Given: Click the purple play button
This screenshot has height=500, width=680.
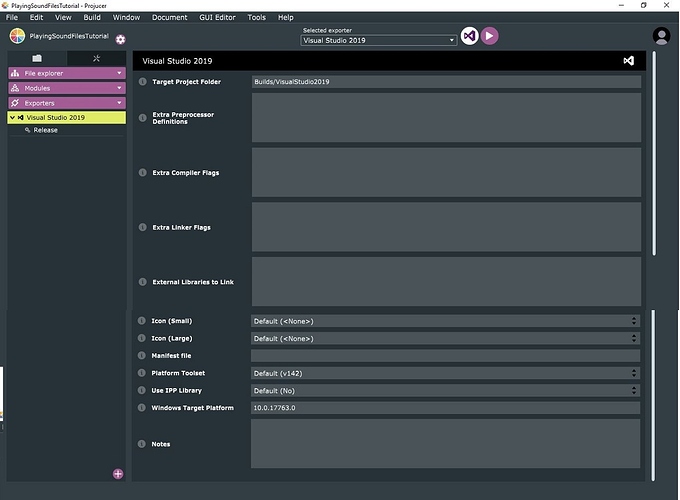Looking at the screenshot, I should [x=490, y=36].
